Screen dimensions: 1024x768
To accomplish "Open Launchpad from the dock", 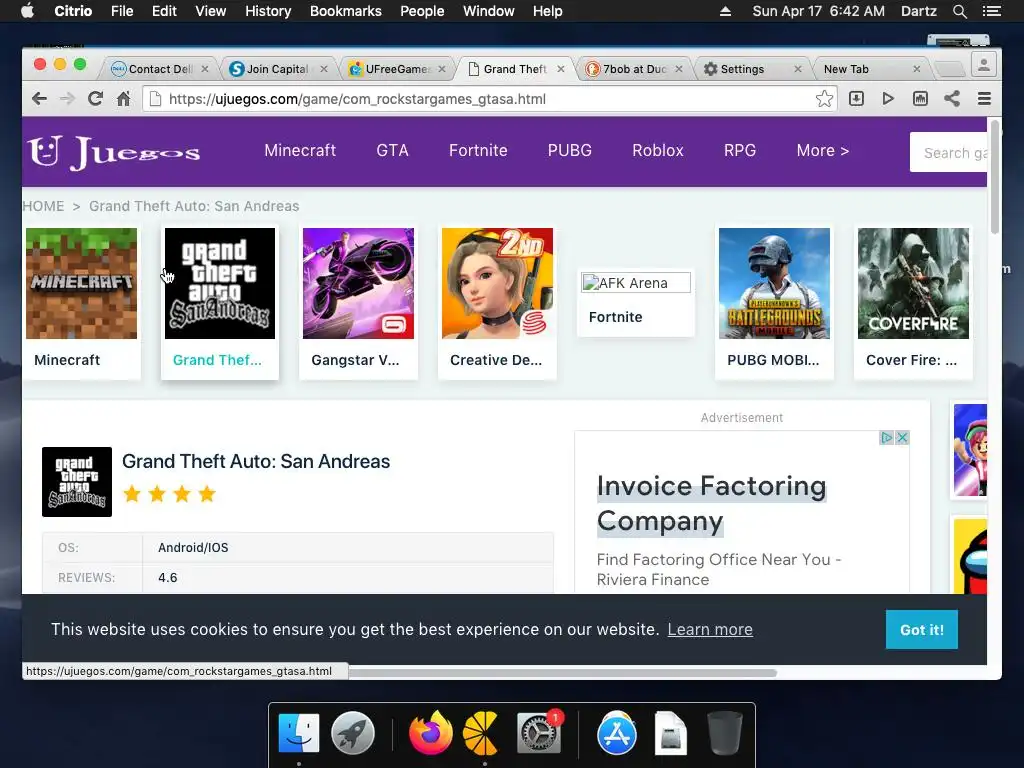I will click(x=353, y=733).
